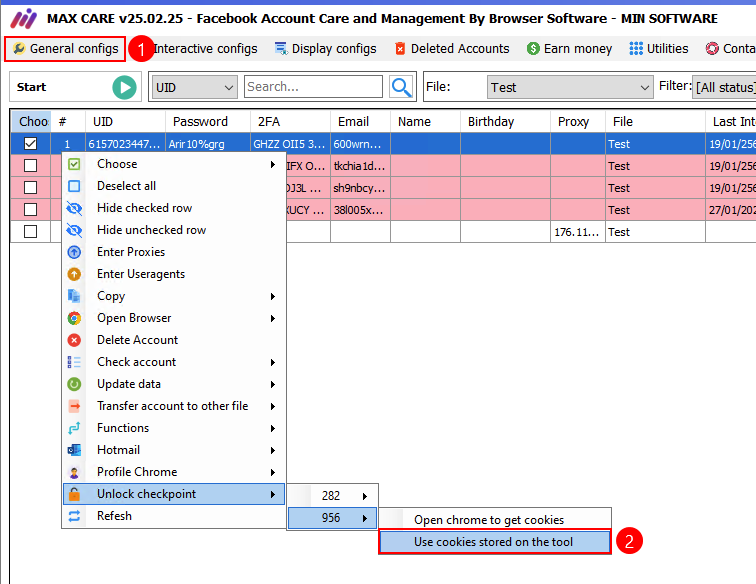Image resolution: width=756 pixels, height=584 pixels.
Task: Click the red Transfer account arrow icon
Action: 74,407
